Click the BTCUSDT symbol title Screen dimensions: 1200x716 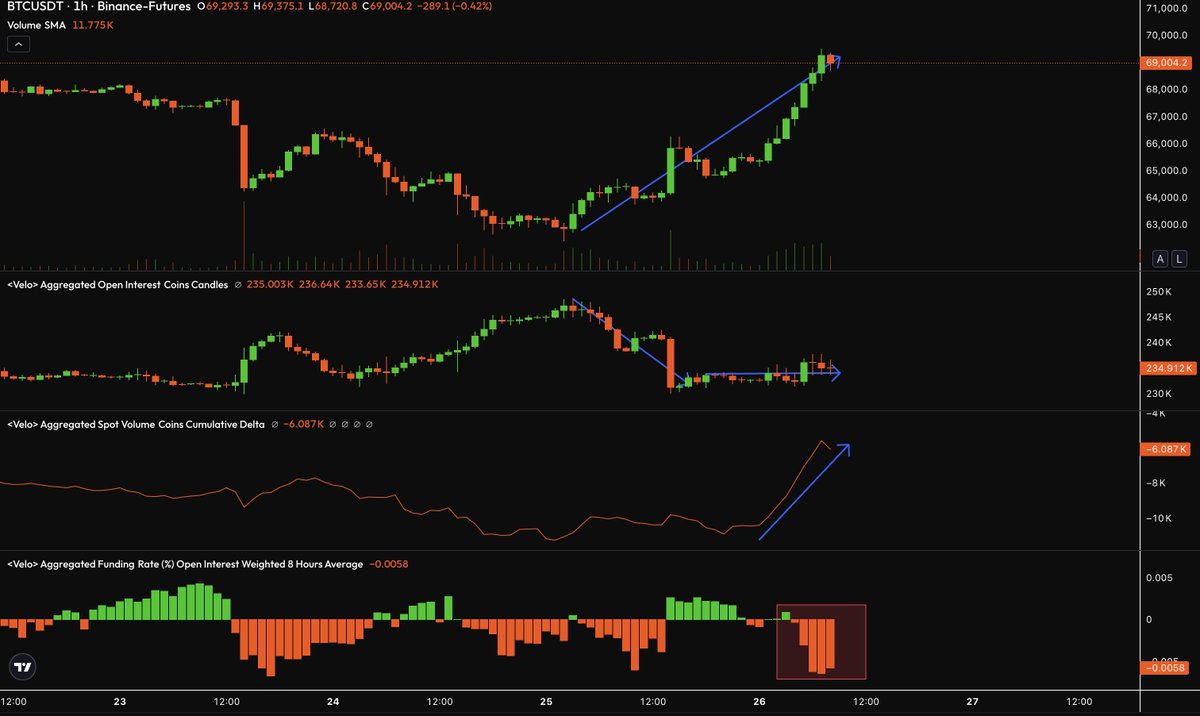click(x=34, y=6)
